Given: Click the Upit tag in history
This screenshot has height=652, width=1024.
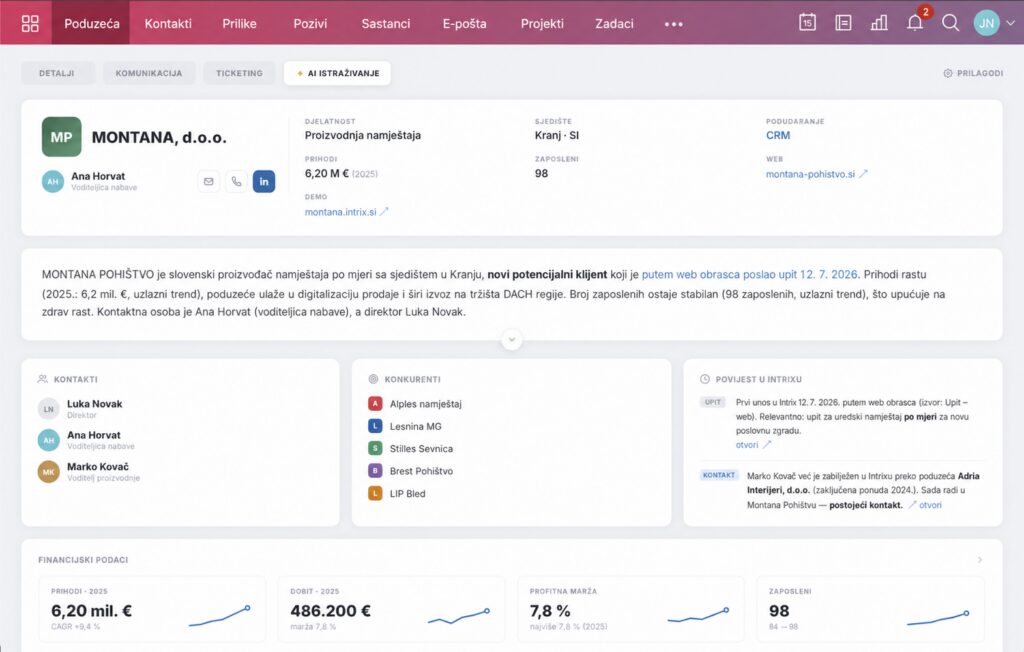Looking at the screenshot, I should (712, 402).
